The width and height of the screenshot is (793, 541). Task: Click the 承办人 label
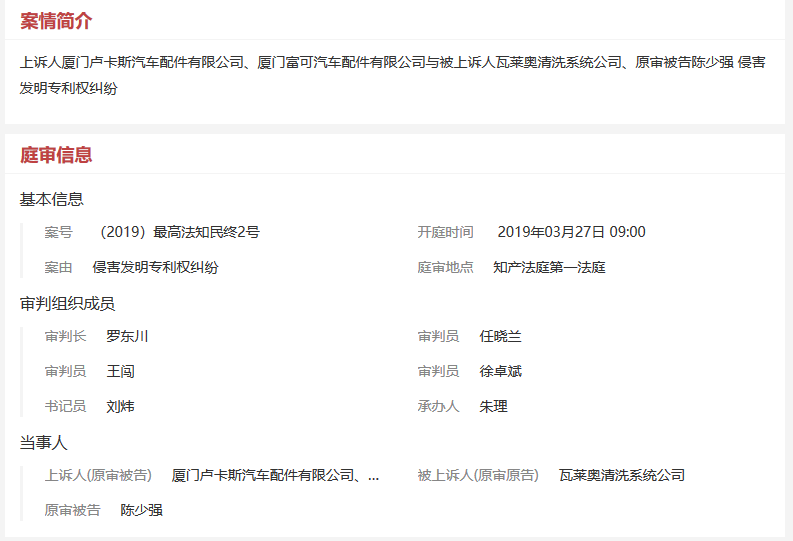[438, 406]
